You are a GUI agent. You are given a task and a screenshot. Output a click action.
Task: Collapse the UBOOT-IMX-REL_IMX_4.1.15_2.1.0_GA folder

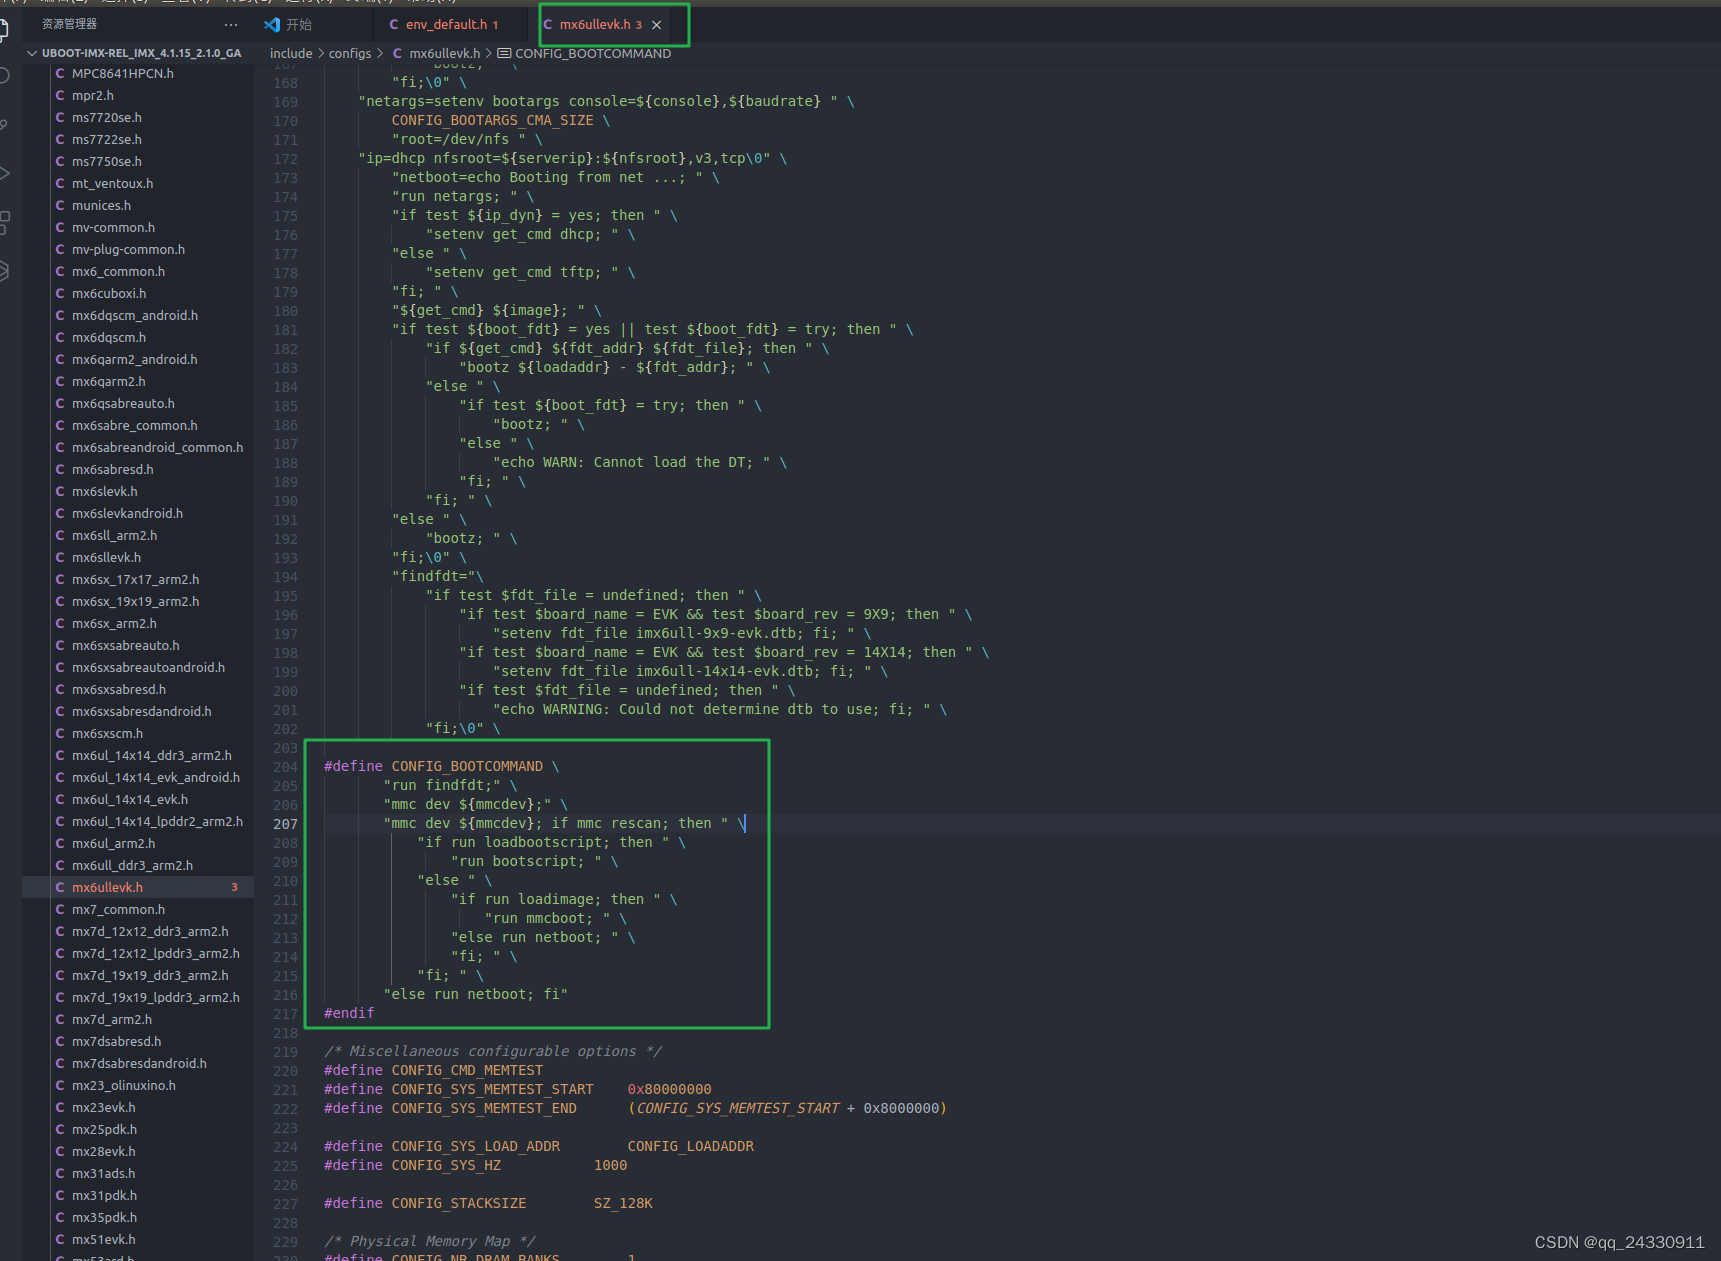(x=33, y=52)
